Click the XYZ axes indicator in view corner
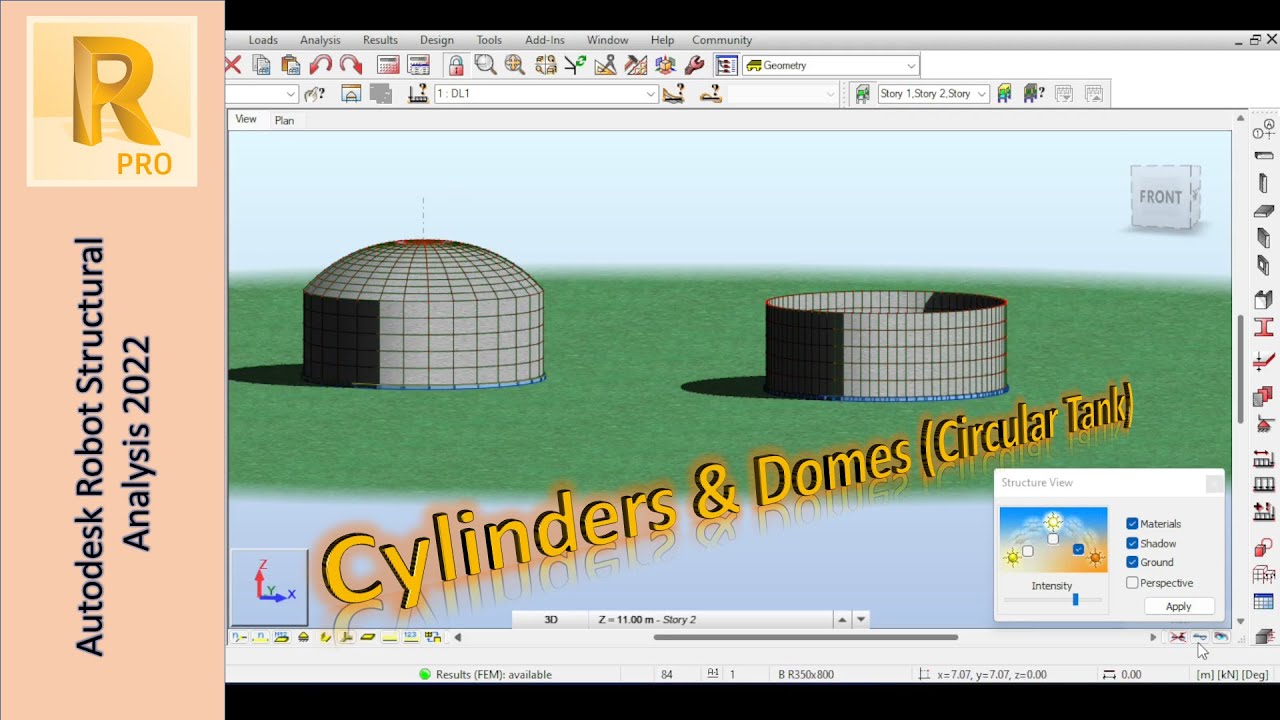The image size is (1280, 720). [270, 587]
